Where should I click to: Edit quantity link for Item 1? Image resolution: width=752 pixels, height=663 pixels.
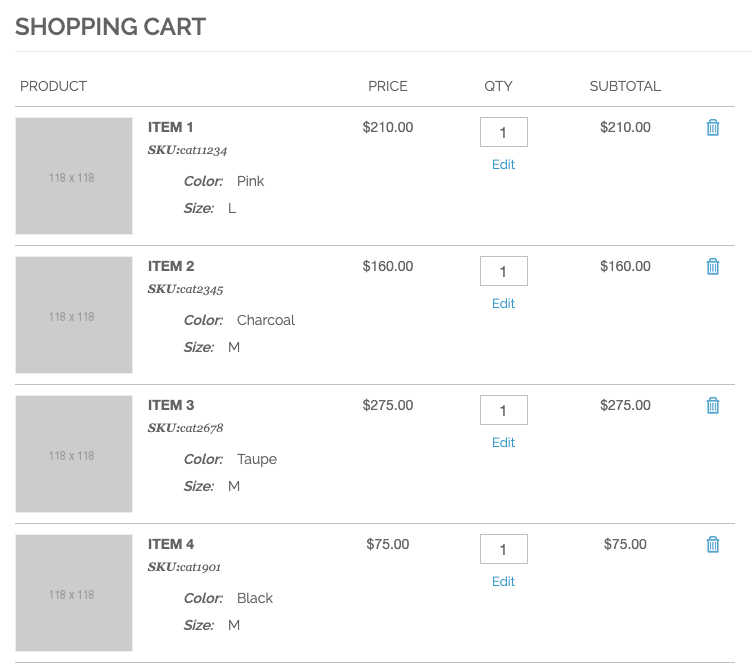(503, 164)
